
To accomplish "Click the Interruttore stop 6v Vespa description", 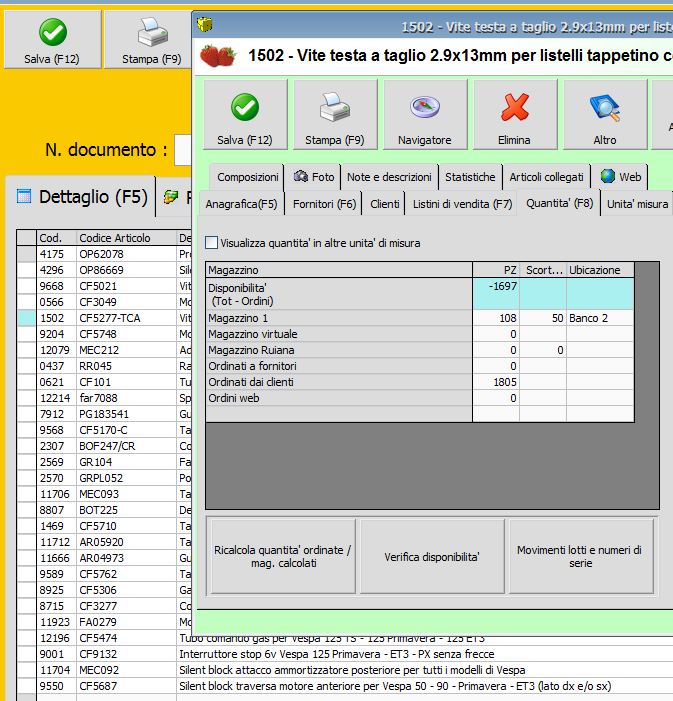I will pos(336,654).
